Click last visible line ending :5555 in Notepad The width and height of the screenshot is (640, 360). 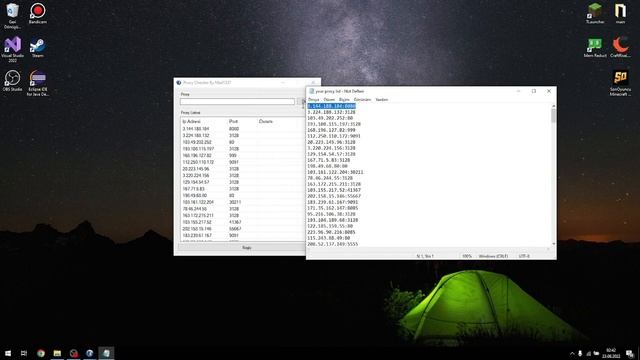coord(333,244)
